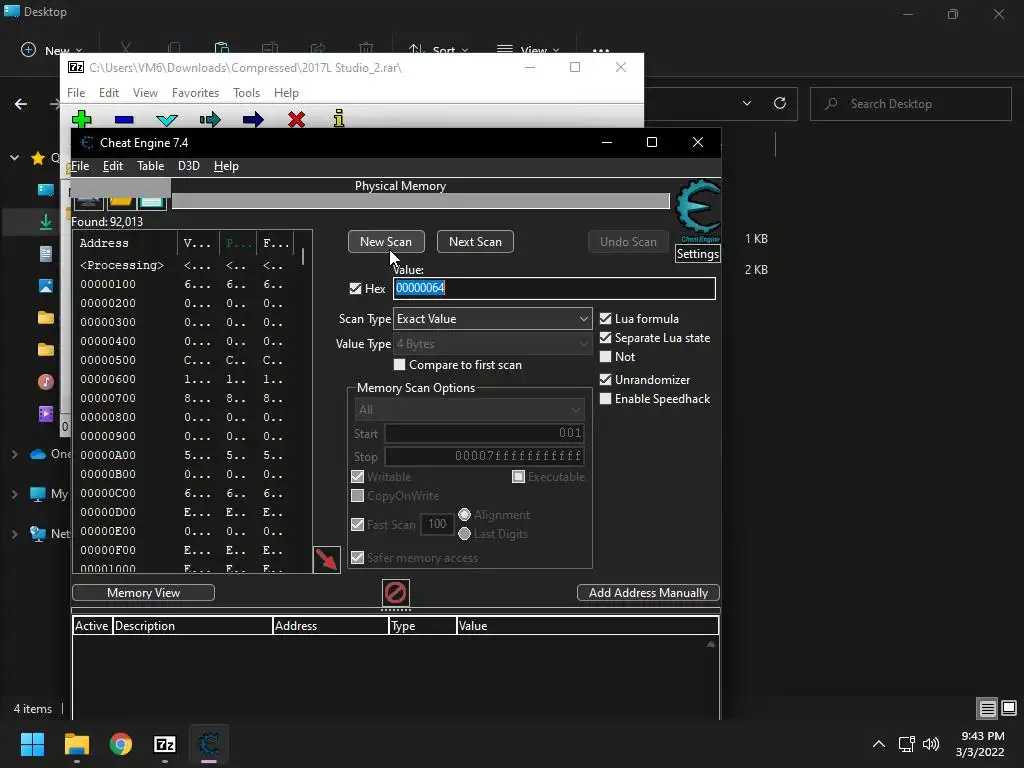
Task: Open 7-Zip Favorites menu
Action: click(195, 93)
